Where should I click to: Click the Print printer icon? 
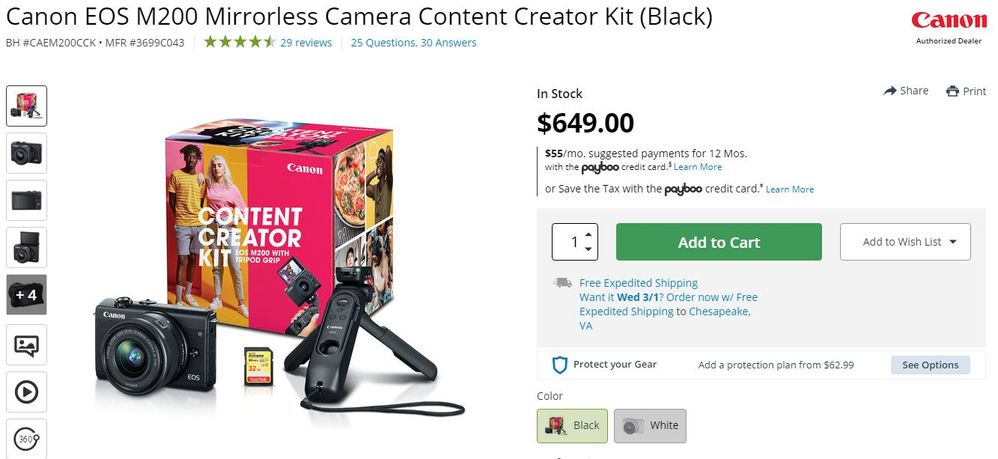click(x=952, y=91)
